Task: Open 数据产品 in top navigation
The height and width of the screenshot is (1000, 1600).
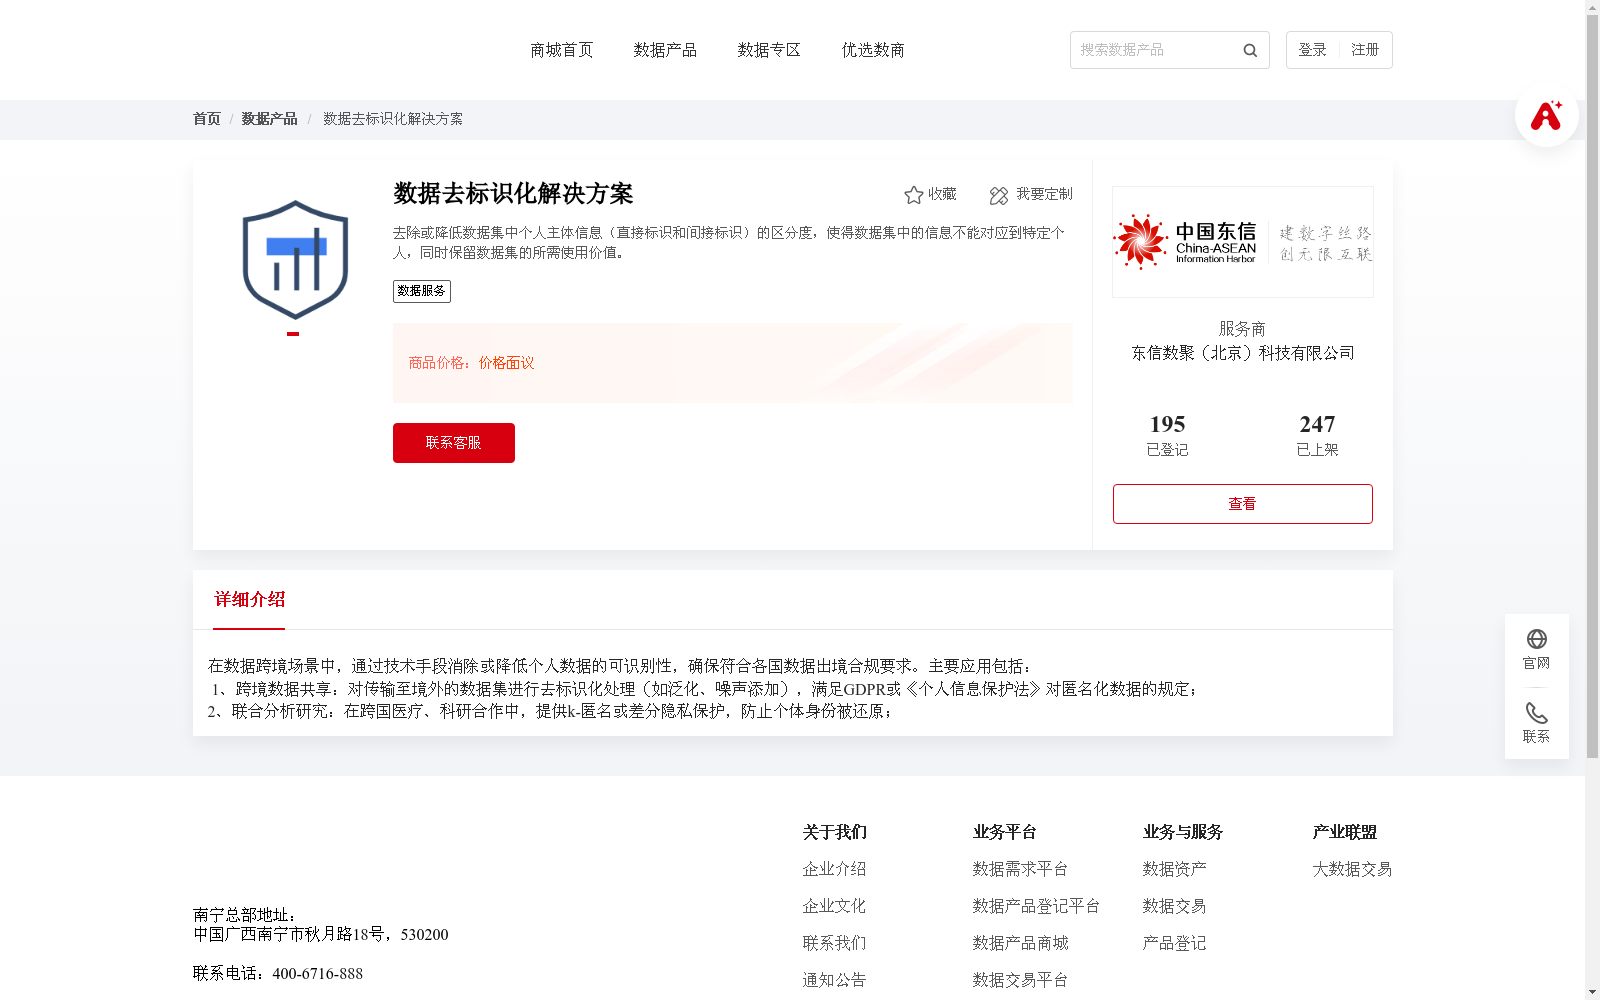Action: tap(665, 50)
